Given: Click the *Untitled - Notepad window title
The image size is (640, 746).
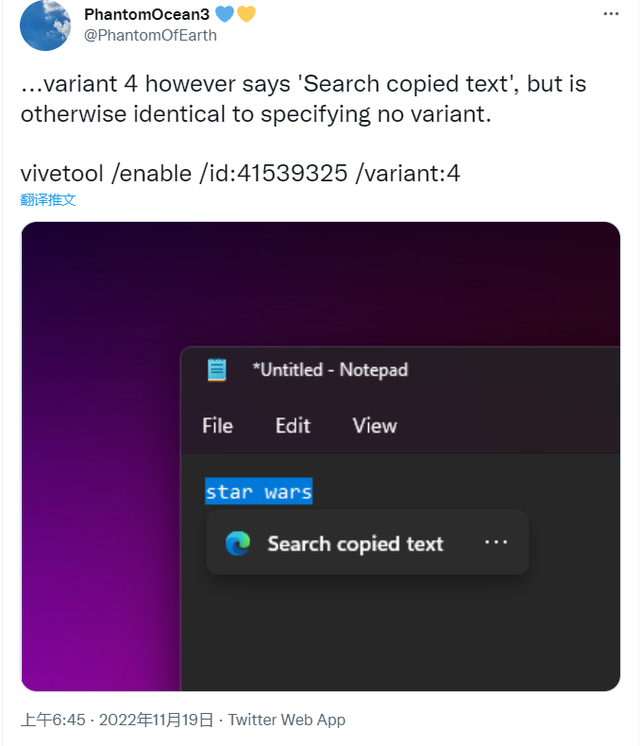Looking at the screenshot, I should coord(330,370).
